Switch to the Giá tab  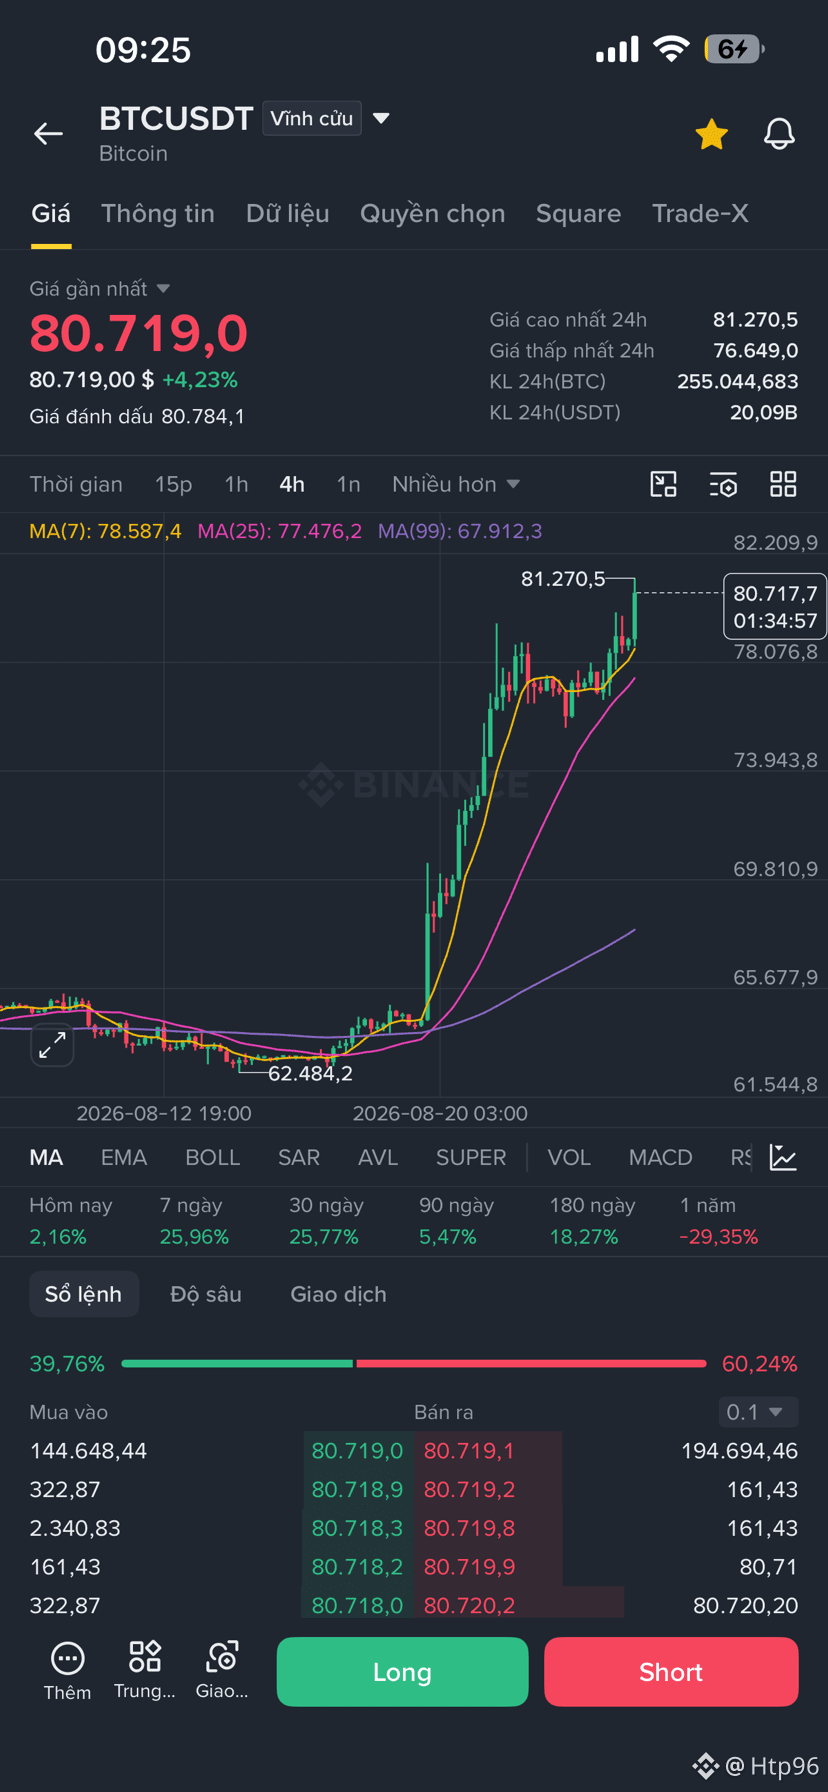(x=51, y=214)
